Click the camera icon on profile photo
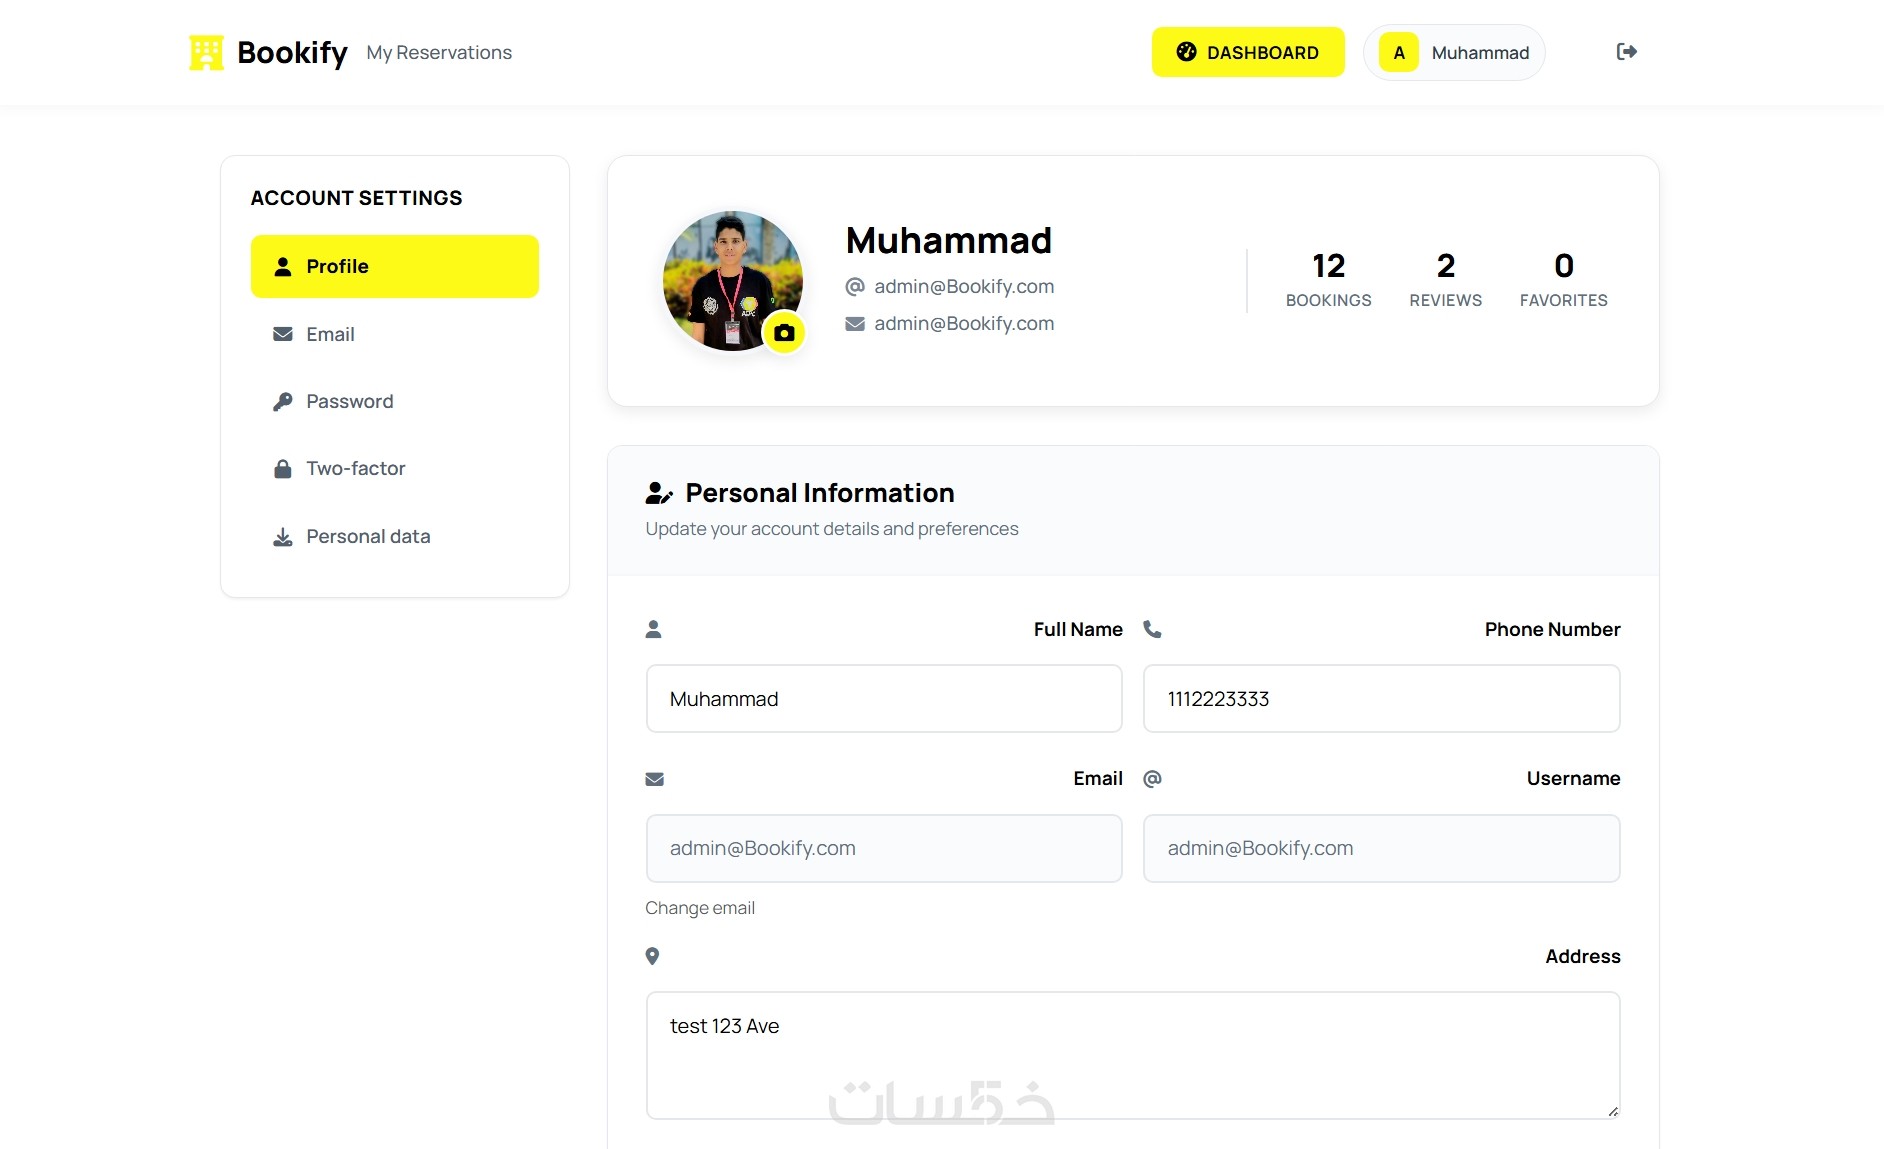The image size is (1884, 1149). (784, 333)
